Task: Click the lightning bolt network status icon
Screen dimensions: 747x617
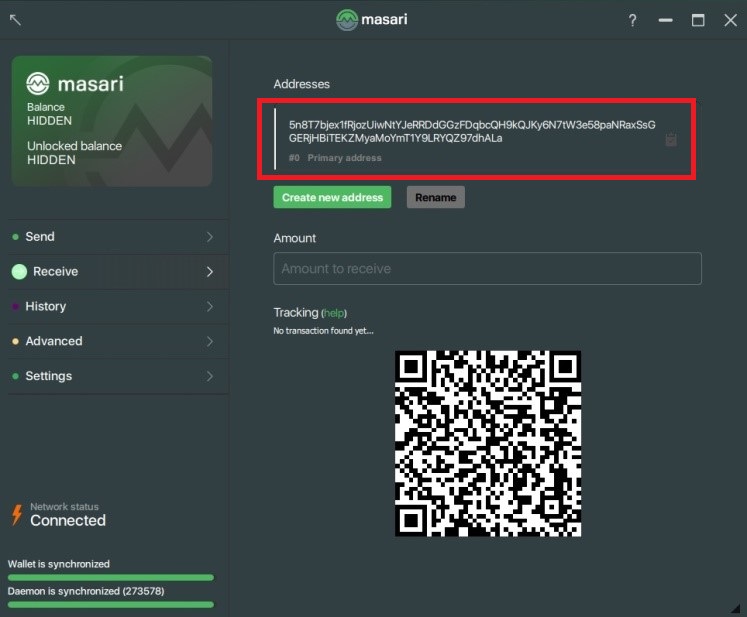Action: (x=17, y=515)
